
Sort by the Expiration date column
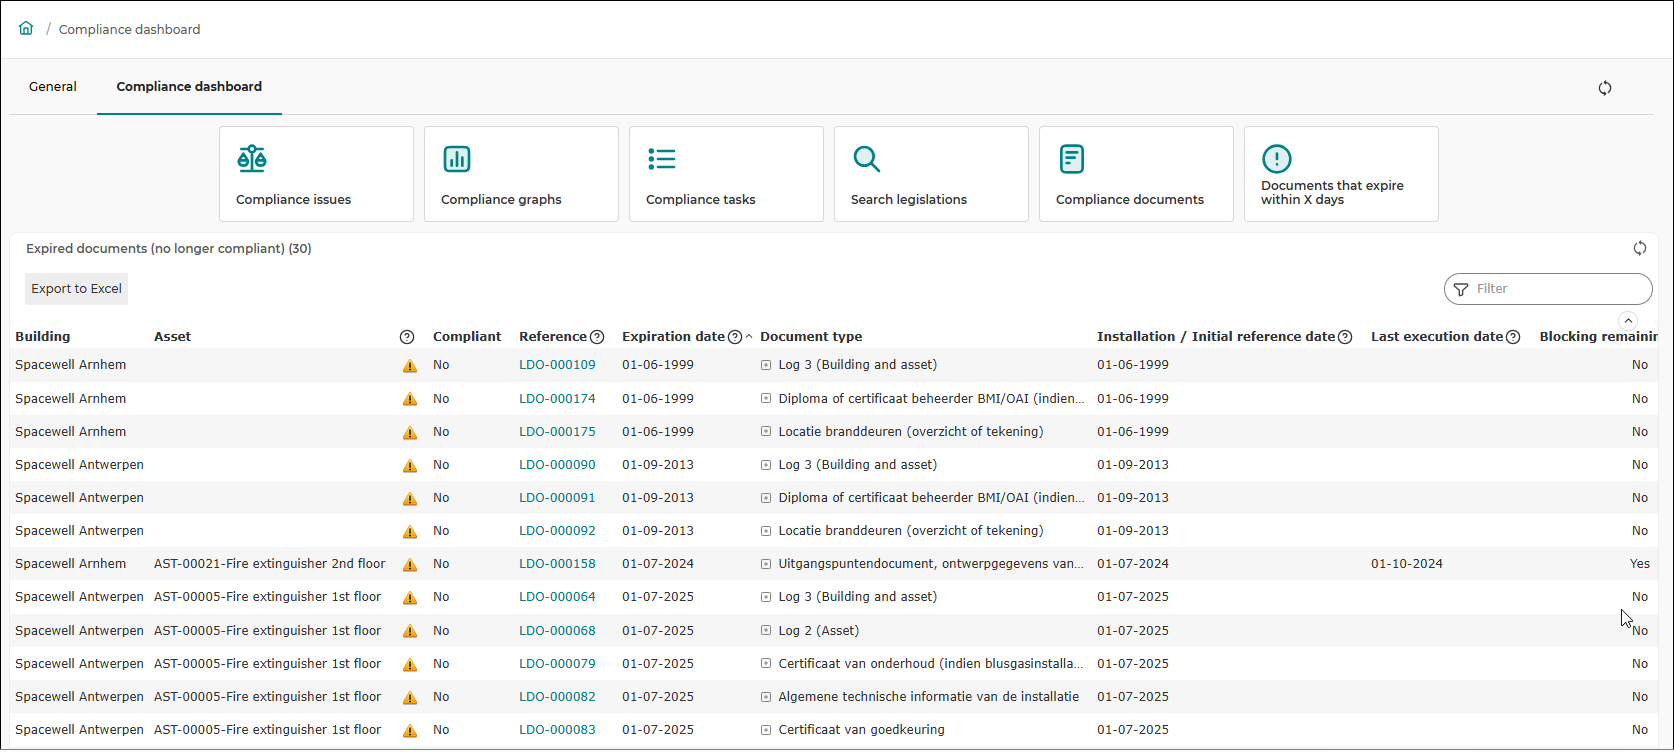click(673, 337)
